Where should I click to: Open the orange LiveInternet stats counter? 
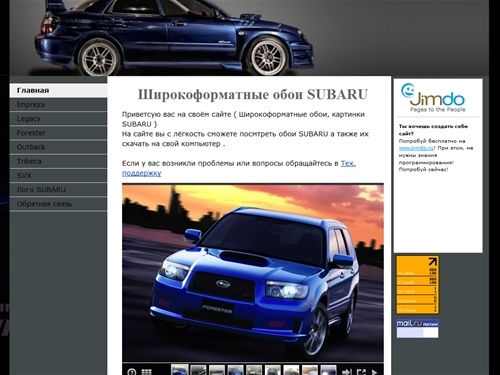tap(418, 285)
